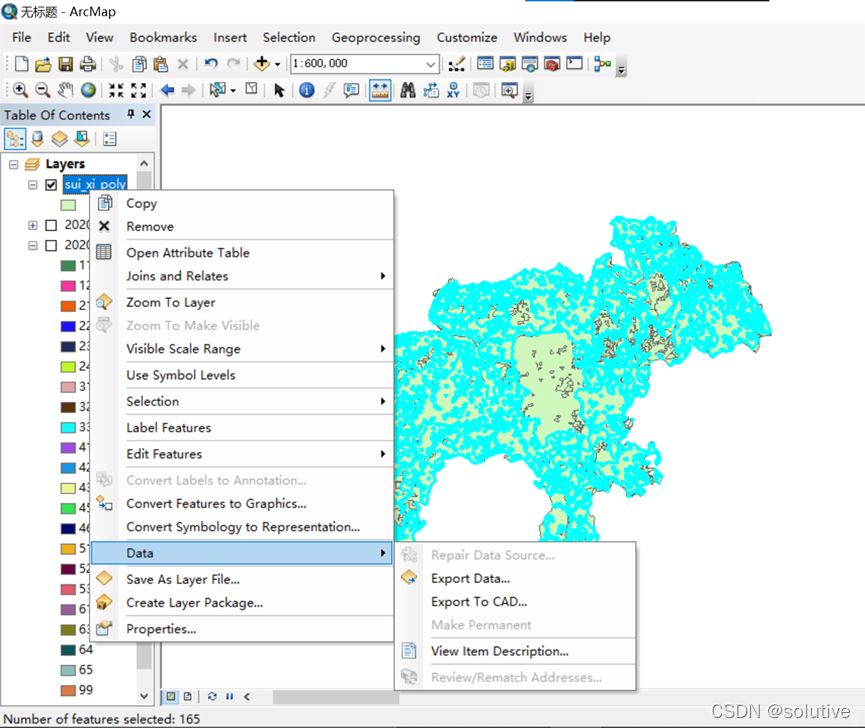Switch to List By Source view
The width and height of the screenshot is (865, 728).
[x=38, y=139]
